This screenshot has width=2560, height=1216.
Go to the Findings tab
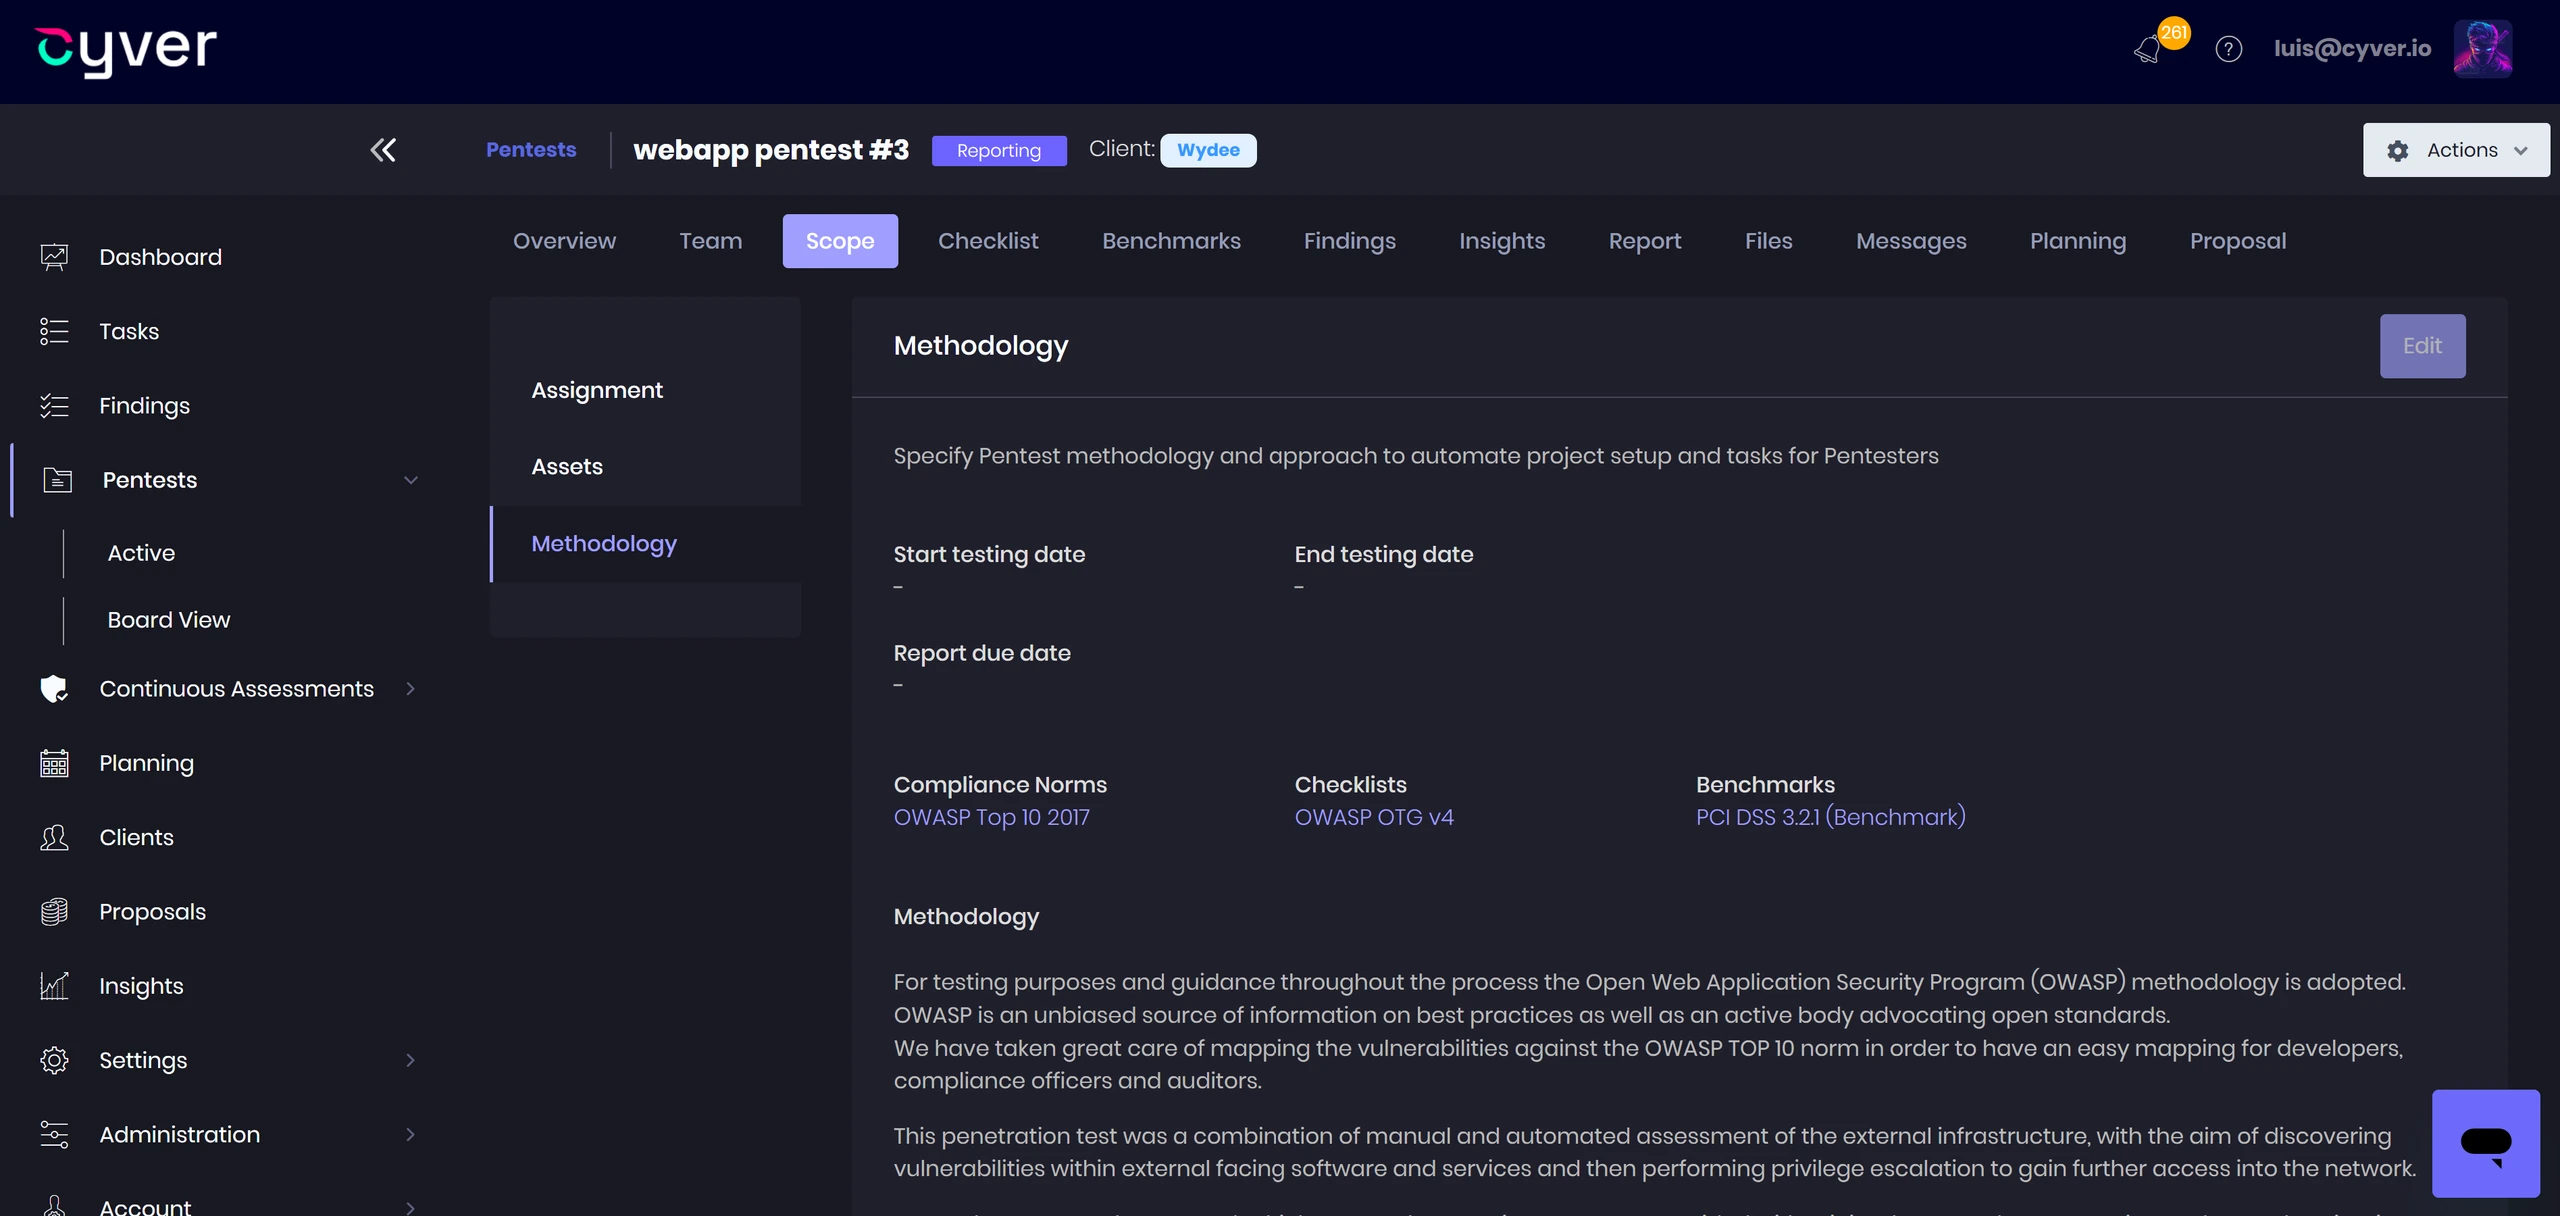click(x=1349, y=241)
